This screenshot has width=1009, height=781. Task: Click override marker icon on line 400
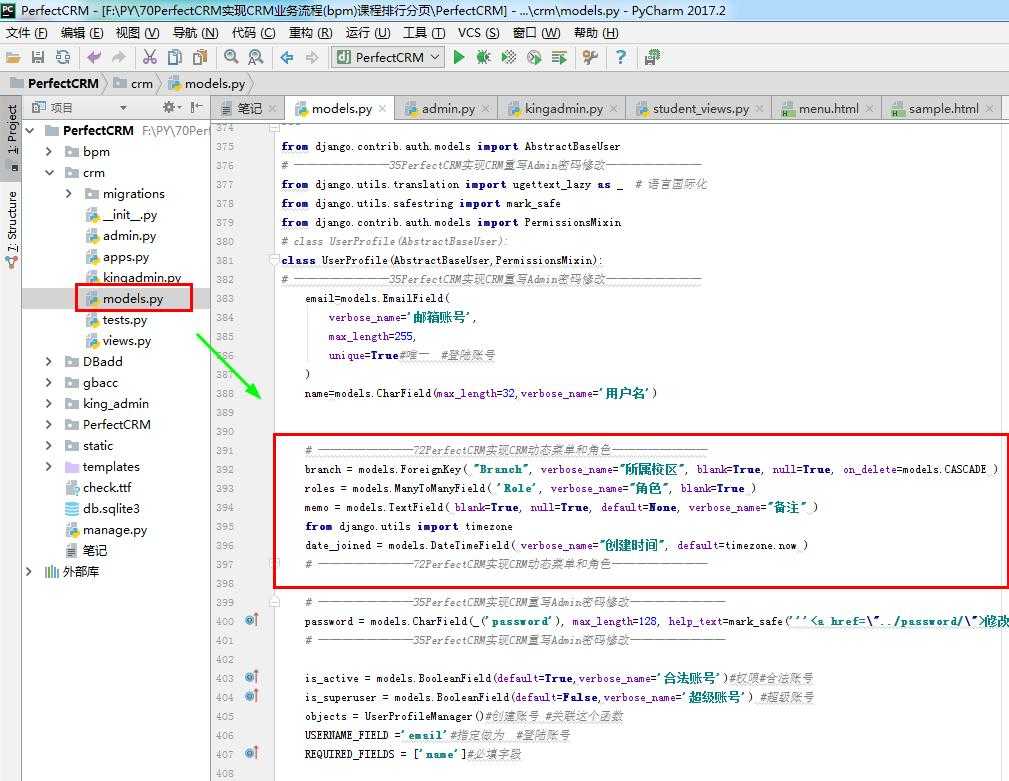tap(252, 620)
